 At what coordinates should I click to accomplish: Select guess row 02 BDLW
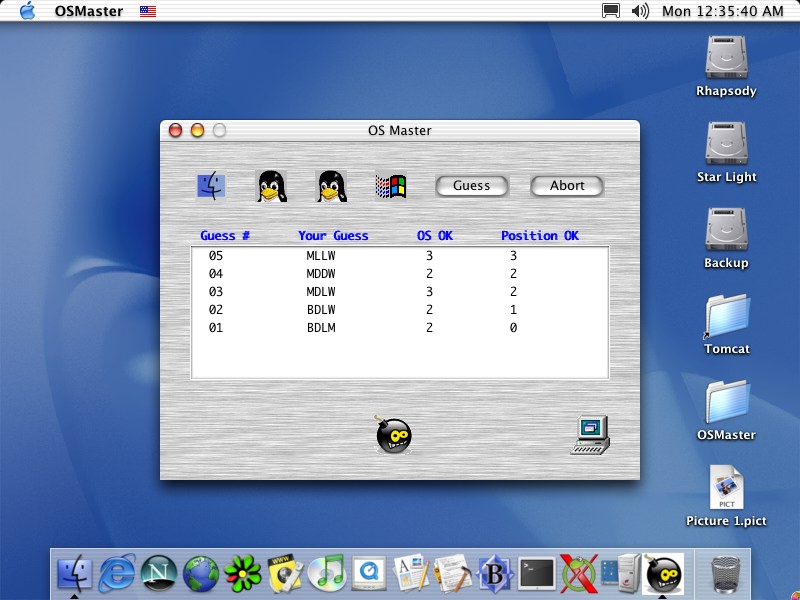(x=399, y=309)
